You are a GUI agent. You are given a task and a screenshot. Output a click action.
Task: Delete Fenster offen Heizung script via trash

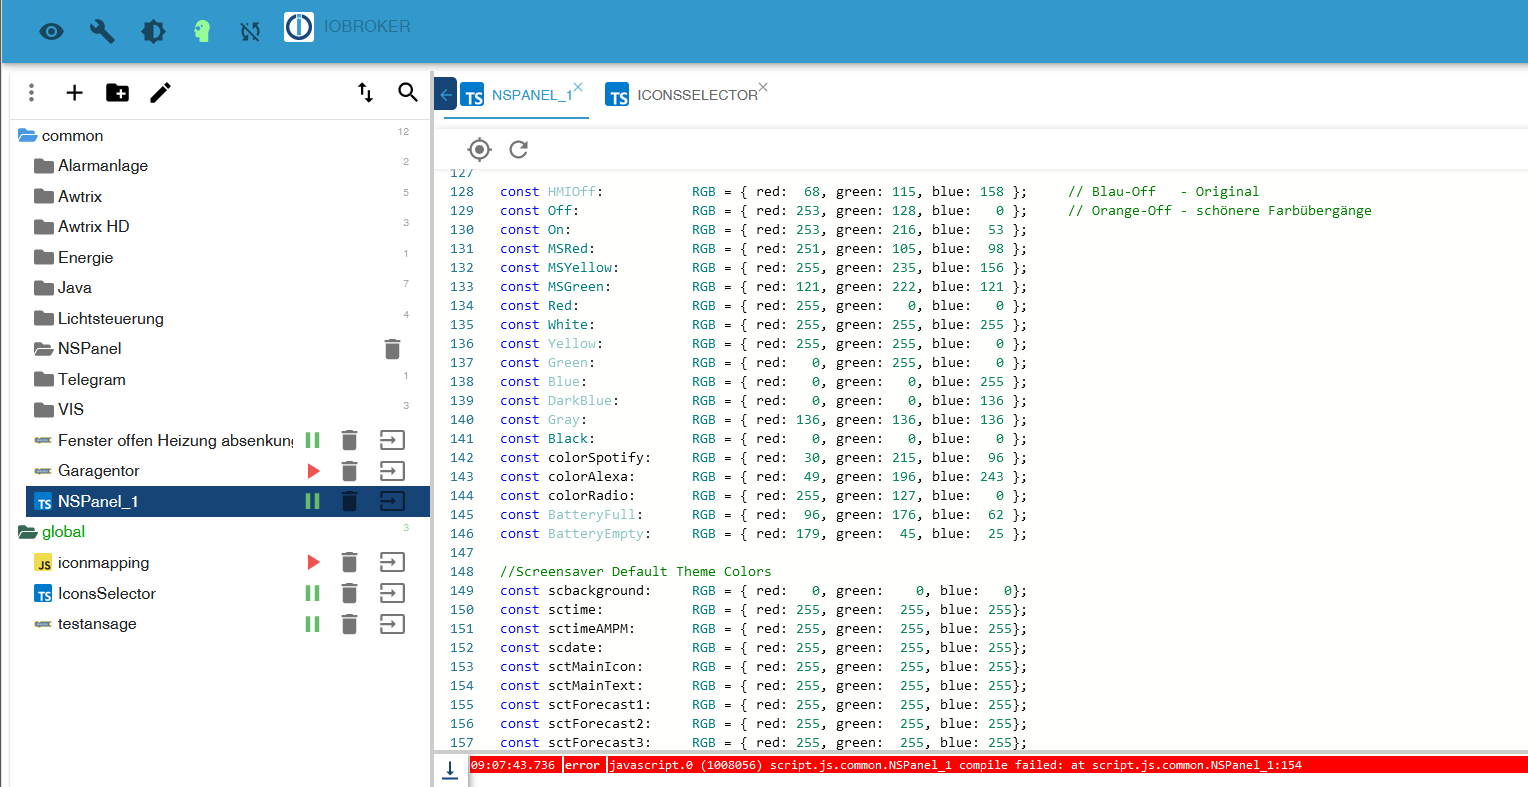349,440
